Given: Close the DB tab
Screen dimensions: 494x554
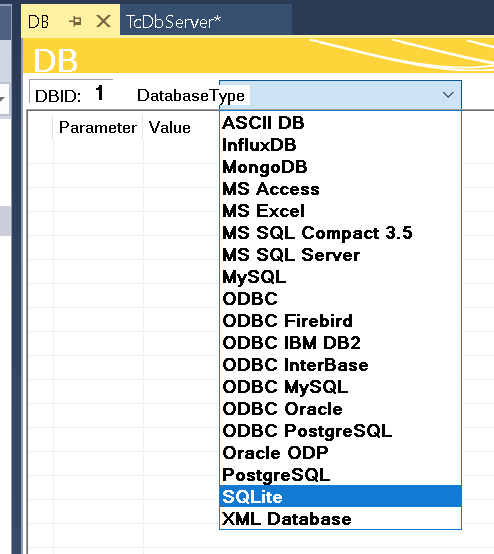Looking at the screenshot, I should pos(103,21).
